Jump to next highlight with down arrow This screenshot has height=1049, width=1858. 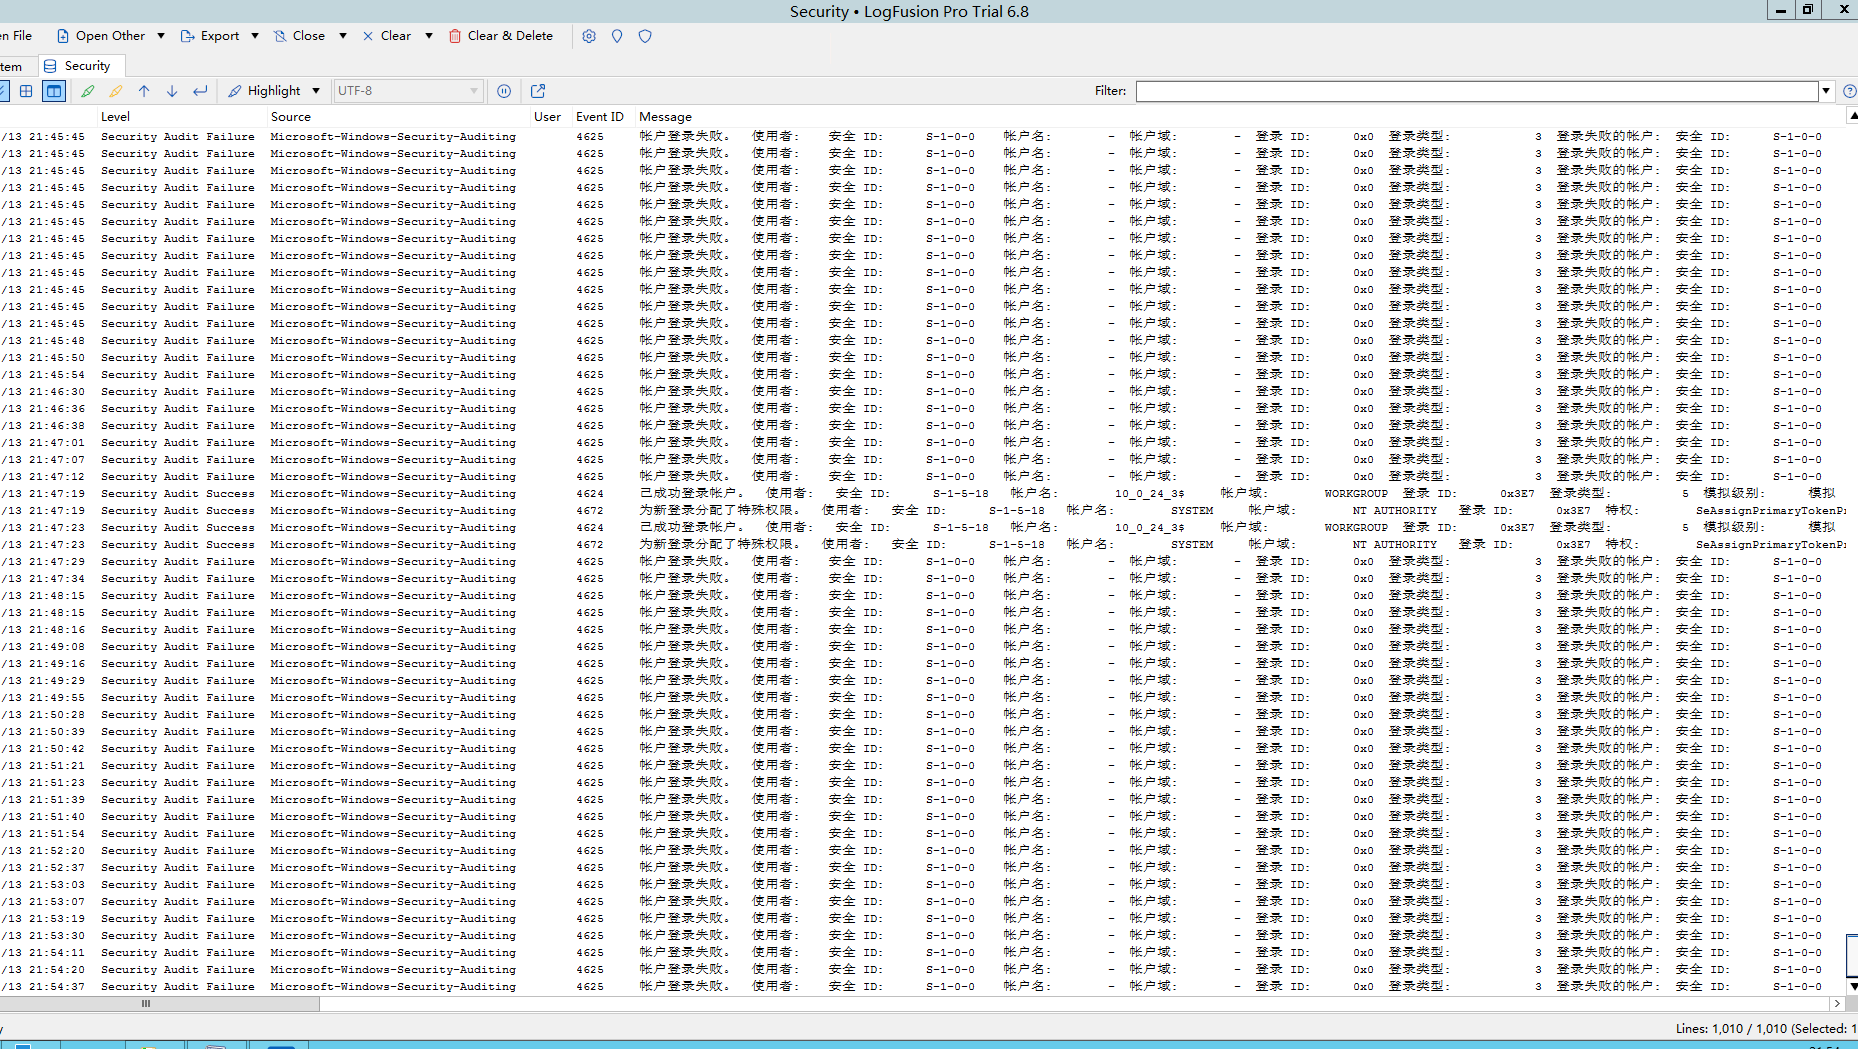click(x=172, y=91)
